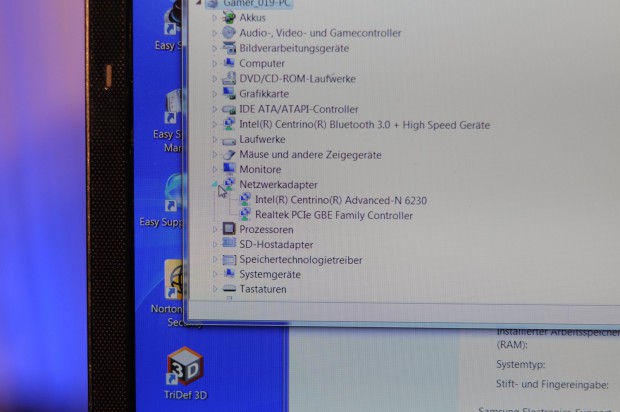620x412 pixels.
Task: Select Realtek PCIe GBE Family Controller text
Action: tap(334, 215)
